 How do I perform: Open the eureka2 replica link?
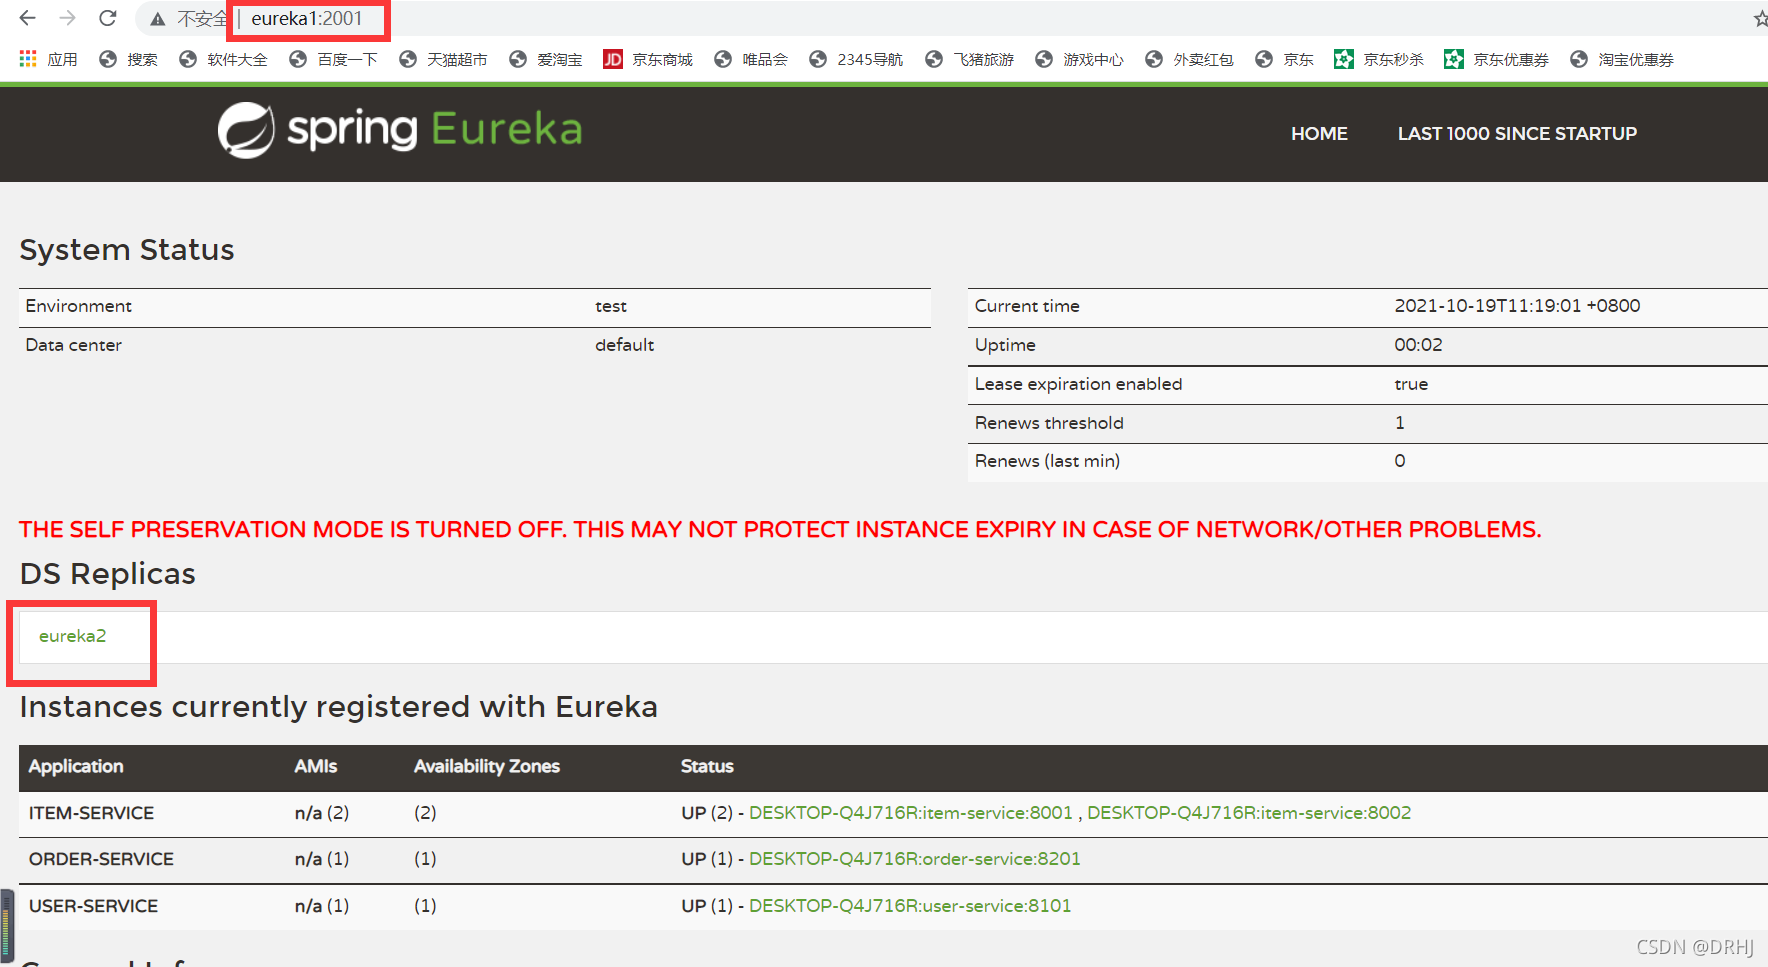click(72, 636)
